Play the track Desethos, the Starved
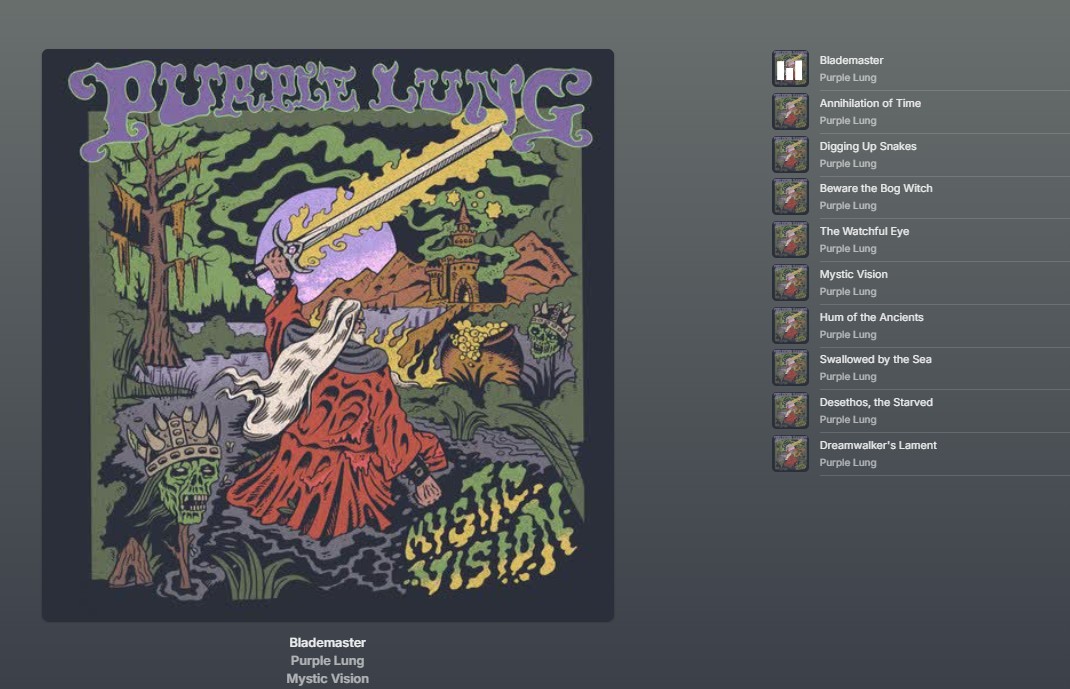 876,402
